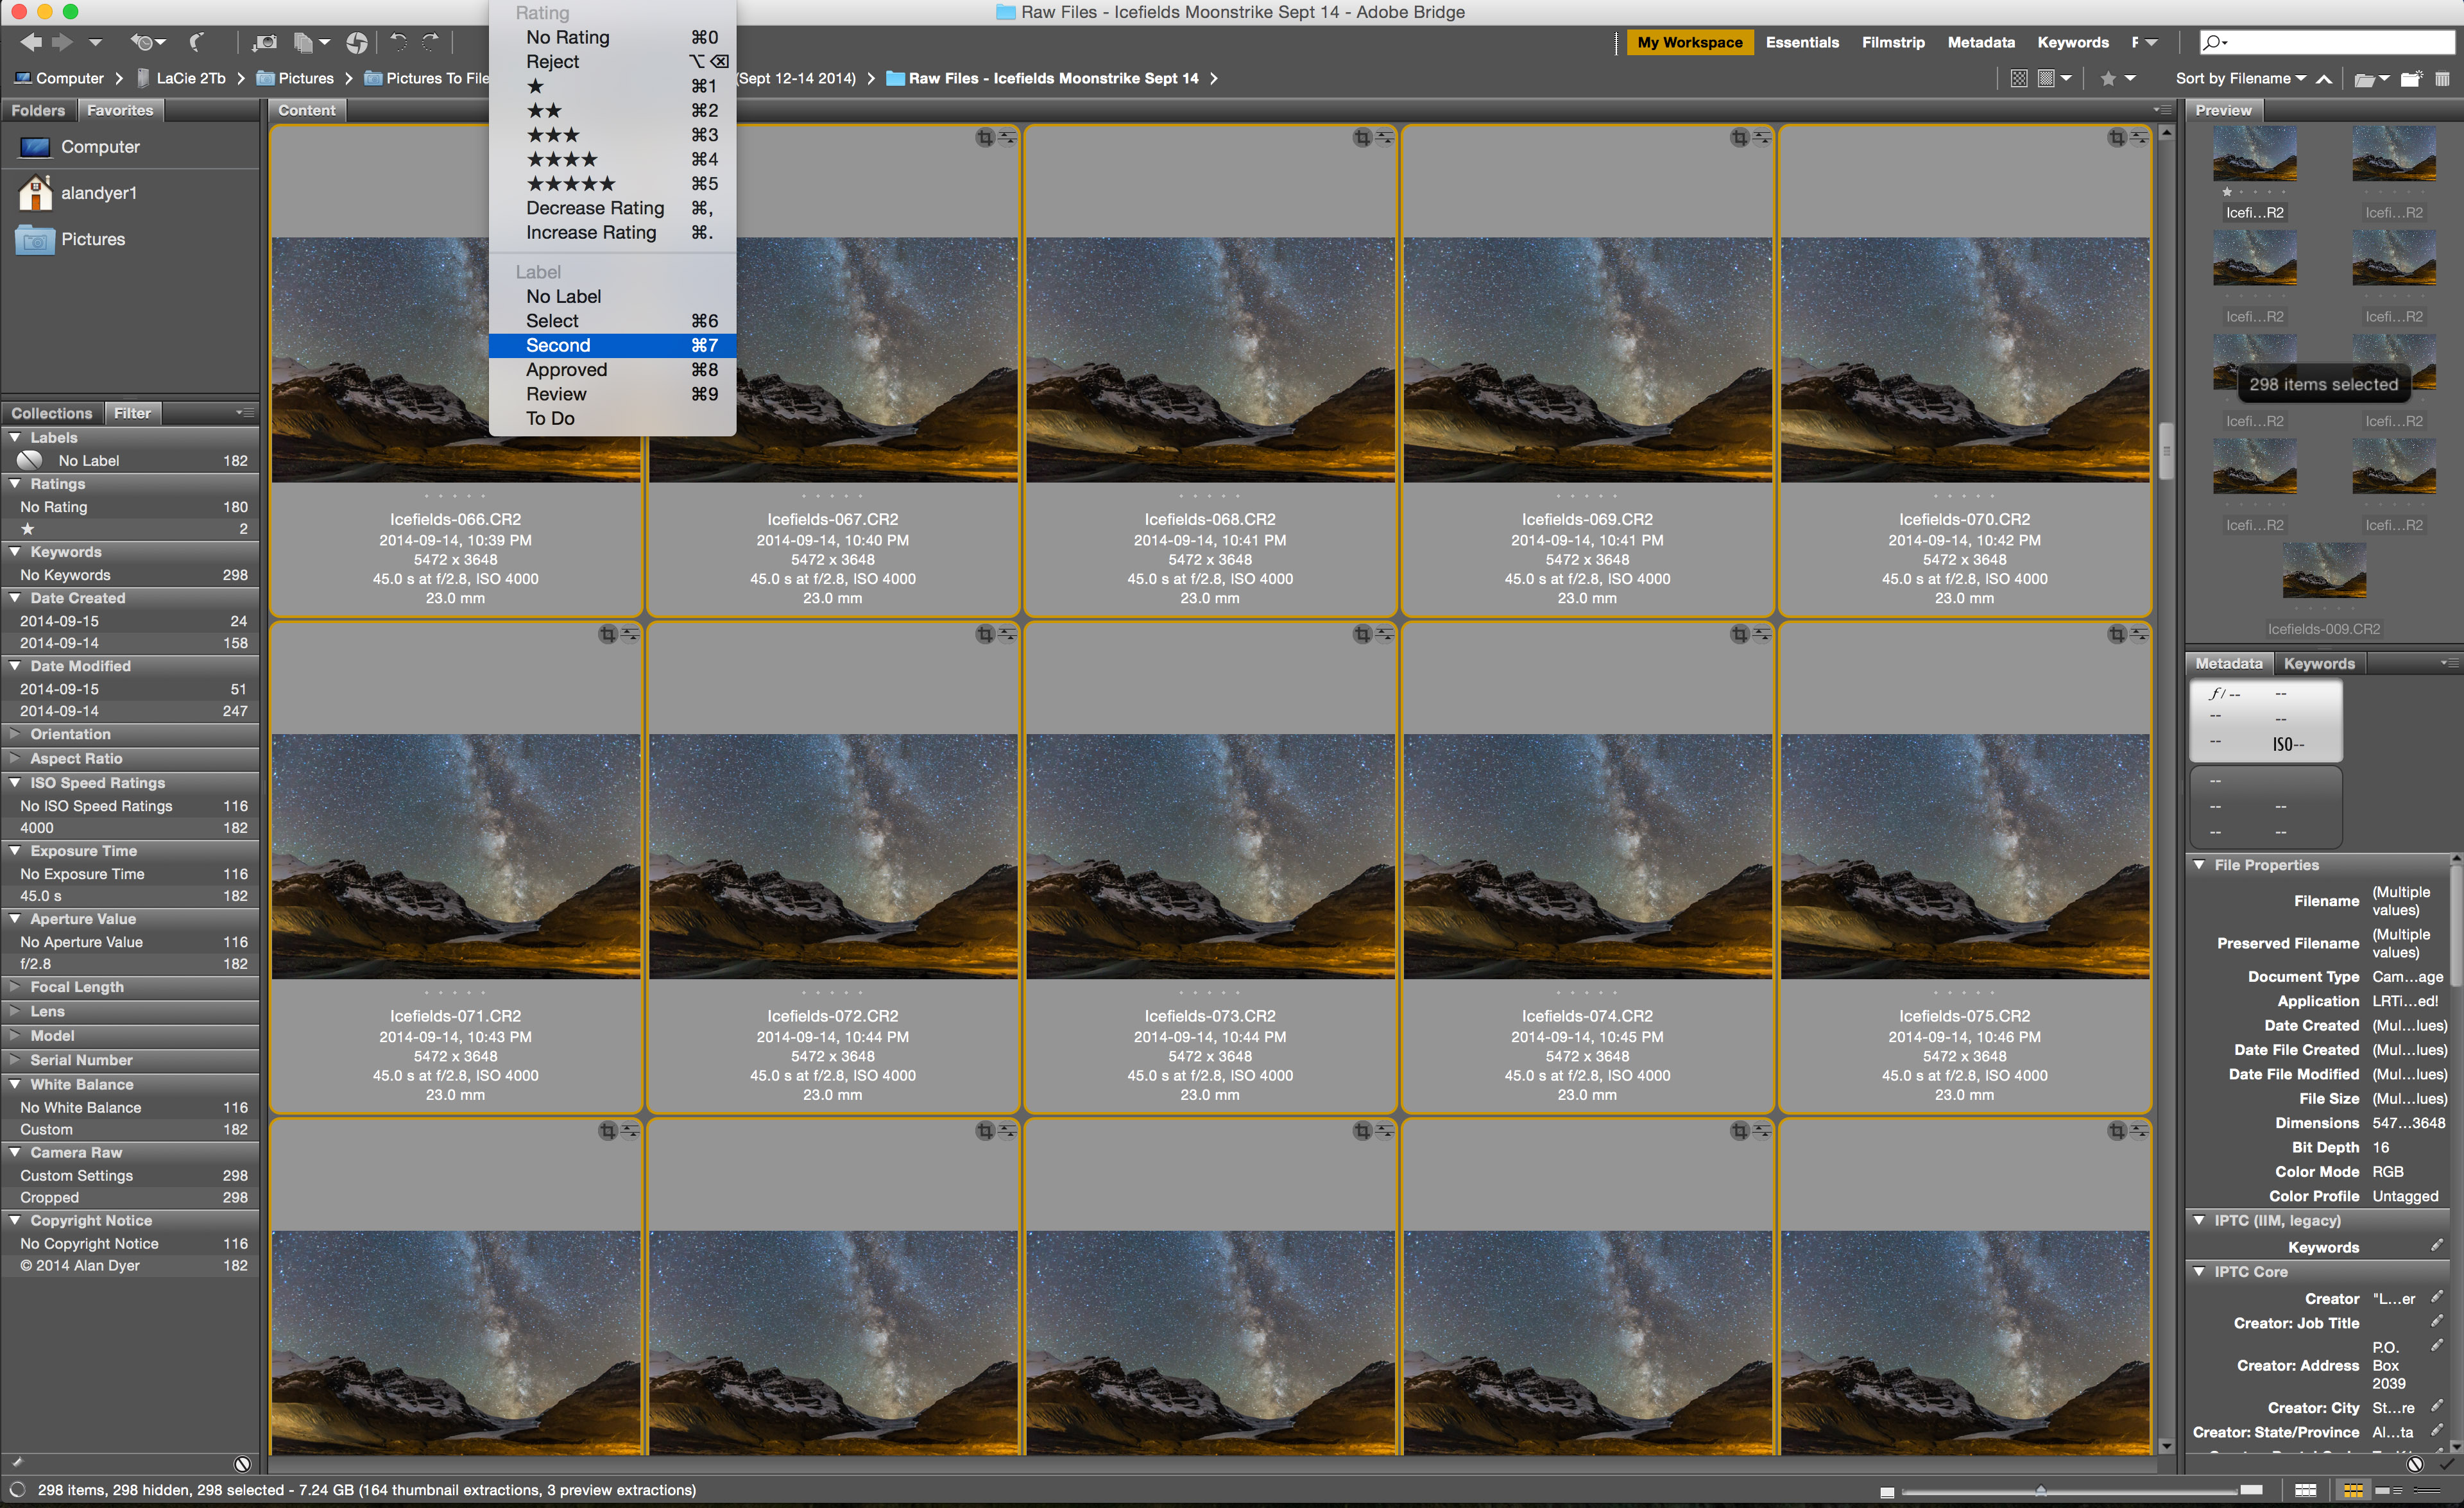Click the Pictures breadcrumb link
The image size is (2464, 1508).
[x=305, y=78]
